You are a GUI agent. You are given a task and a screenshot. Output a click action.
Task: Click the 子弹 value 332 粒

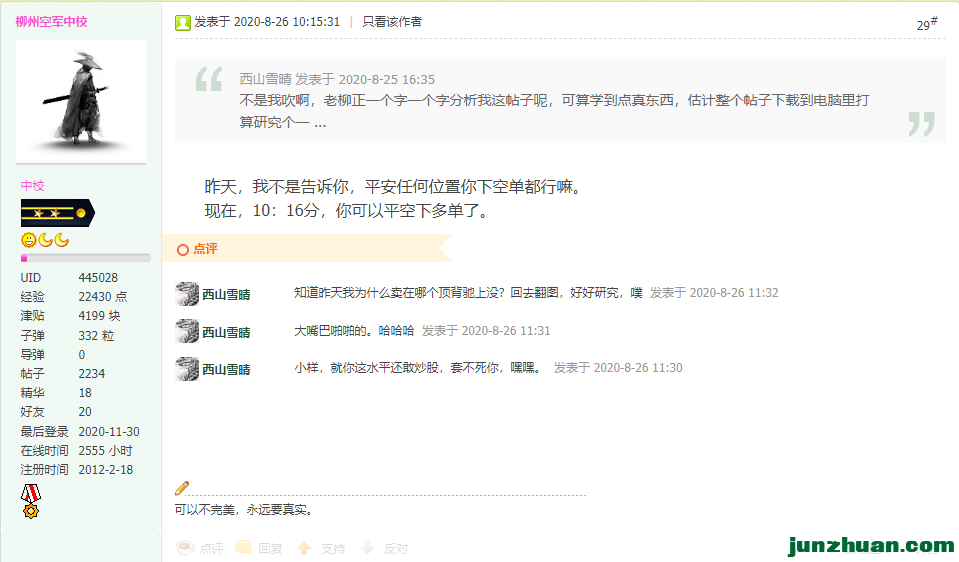tap(96, 335)
